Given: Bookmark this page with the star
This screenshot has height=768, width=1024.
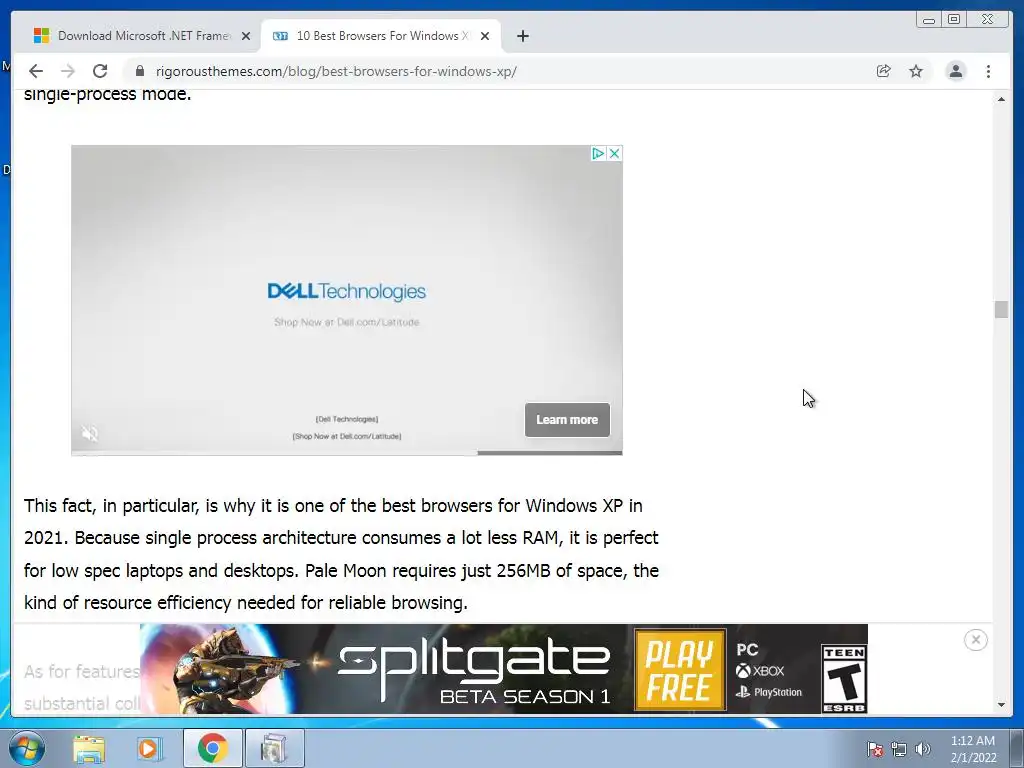Looking at the screenshot, I should pos(916,71).
